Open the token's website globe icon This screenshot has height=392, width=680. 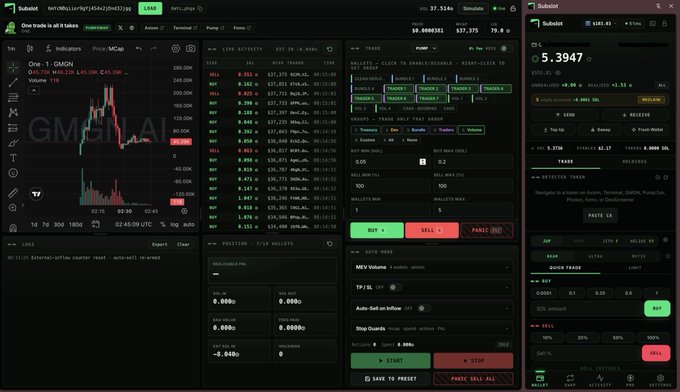(131, 28)
